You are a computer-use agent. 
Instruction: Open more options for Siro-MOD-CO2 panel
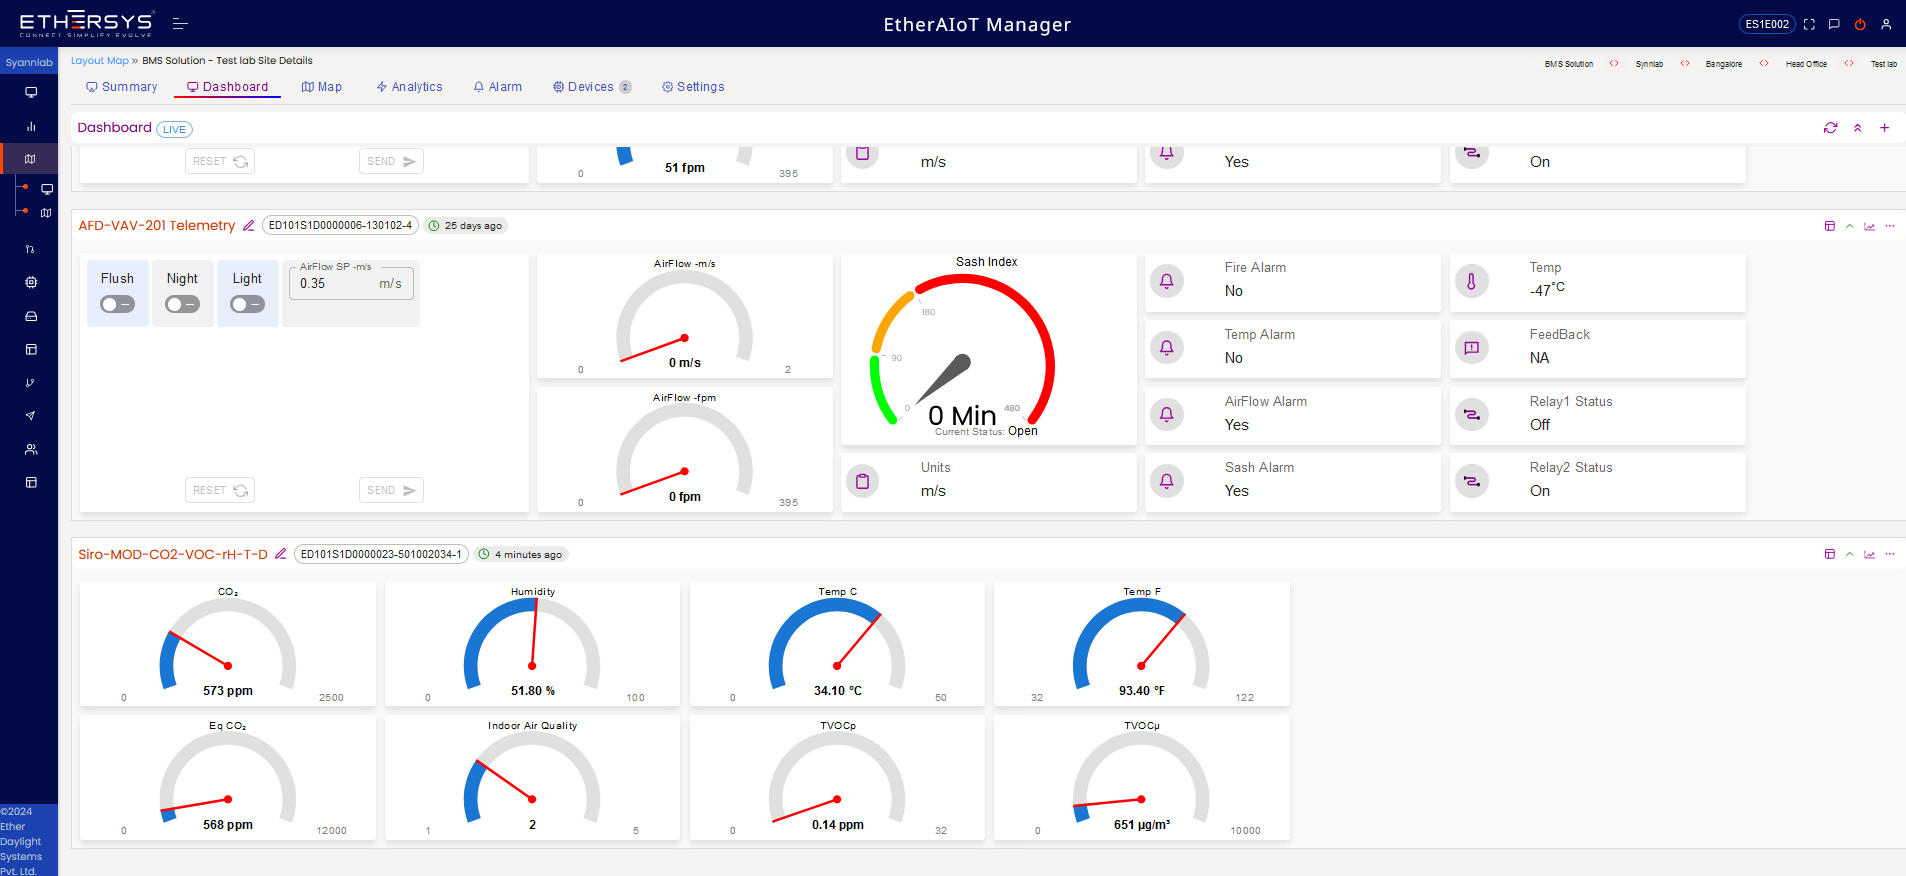coord(1890,554)
